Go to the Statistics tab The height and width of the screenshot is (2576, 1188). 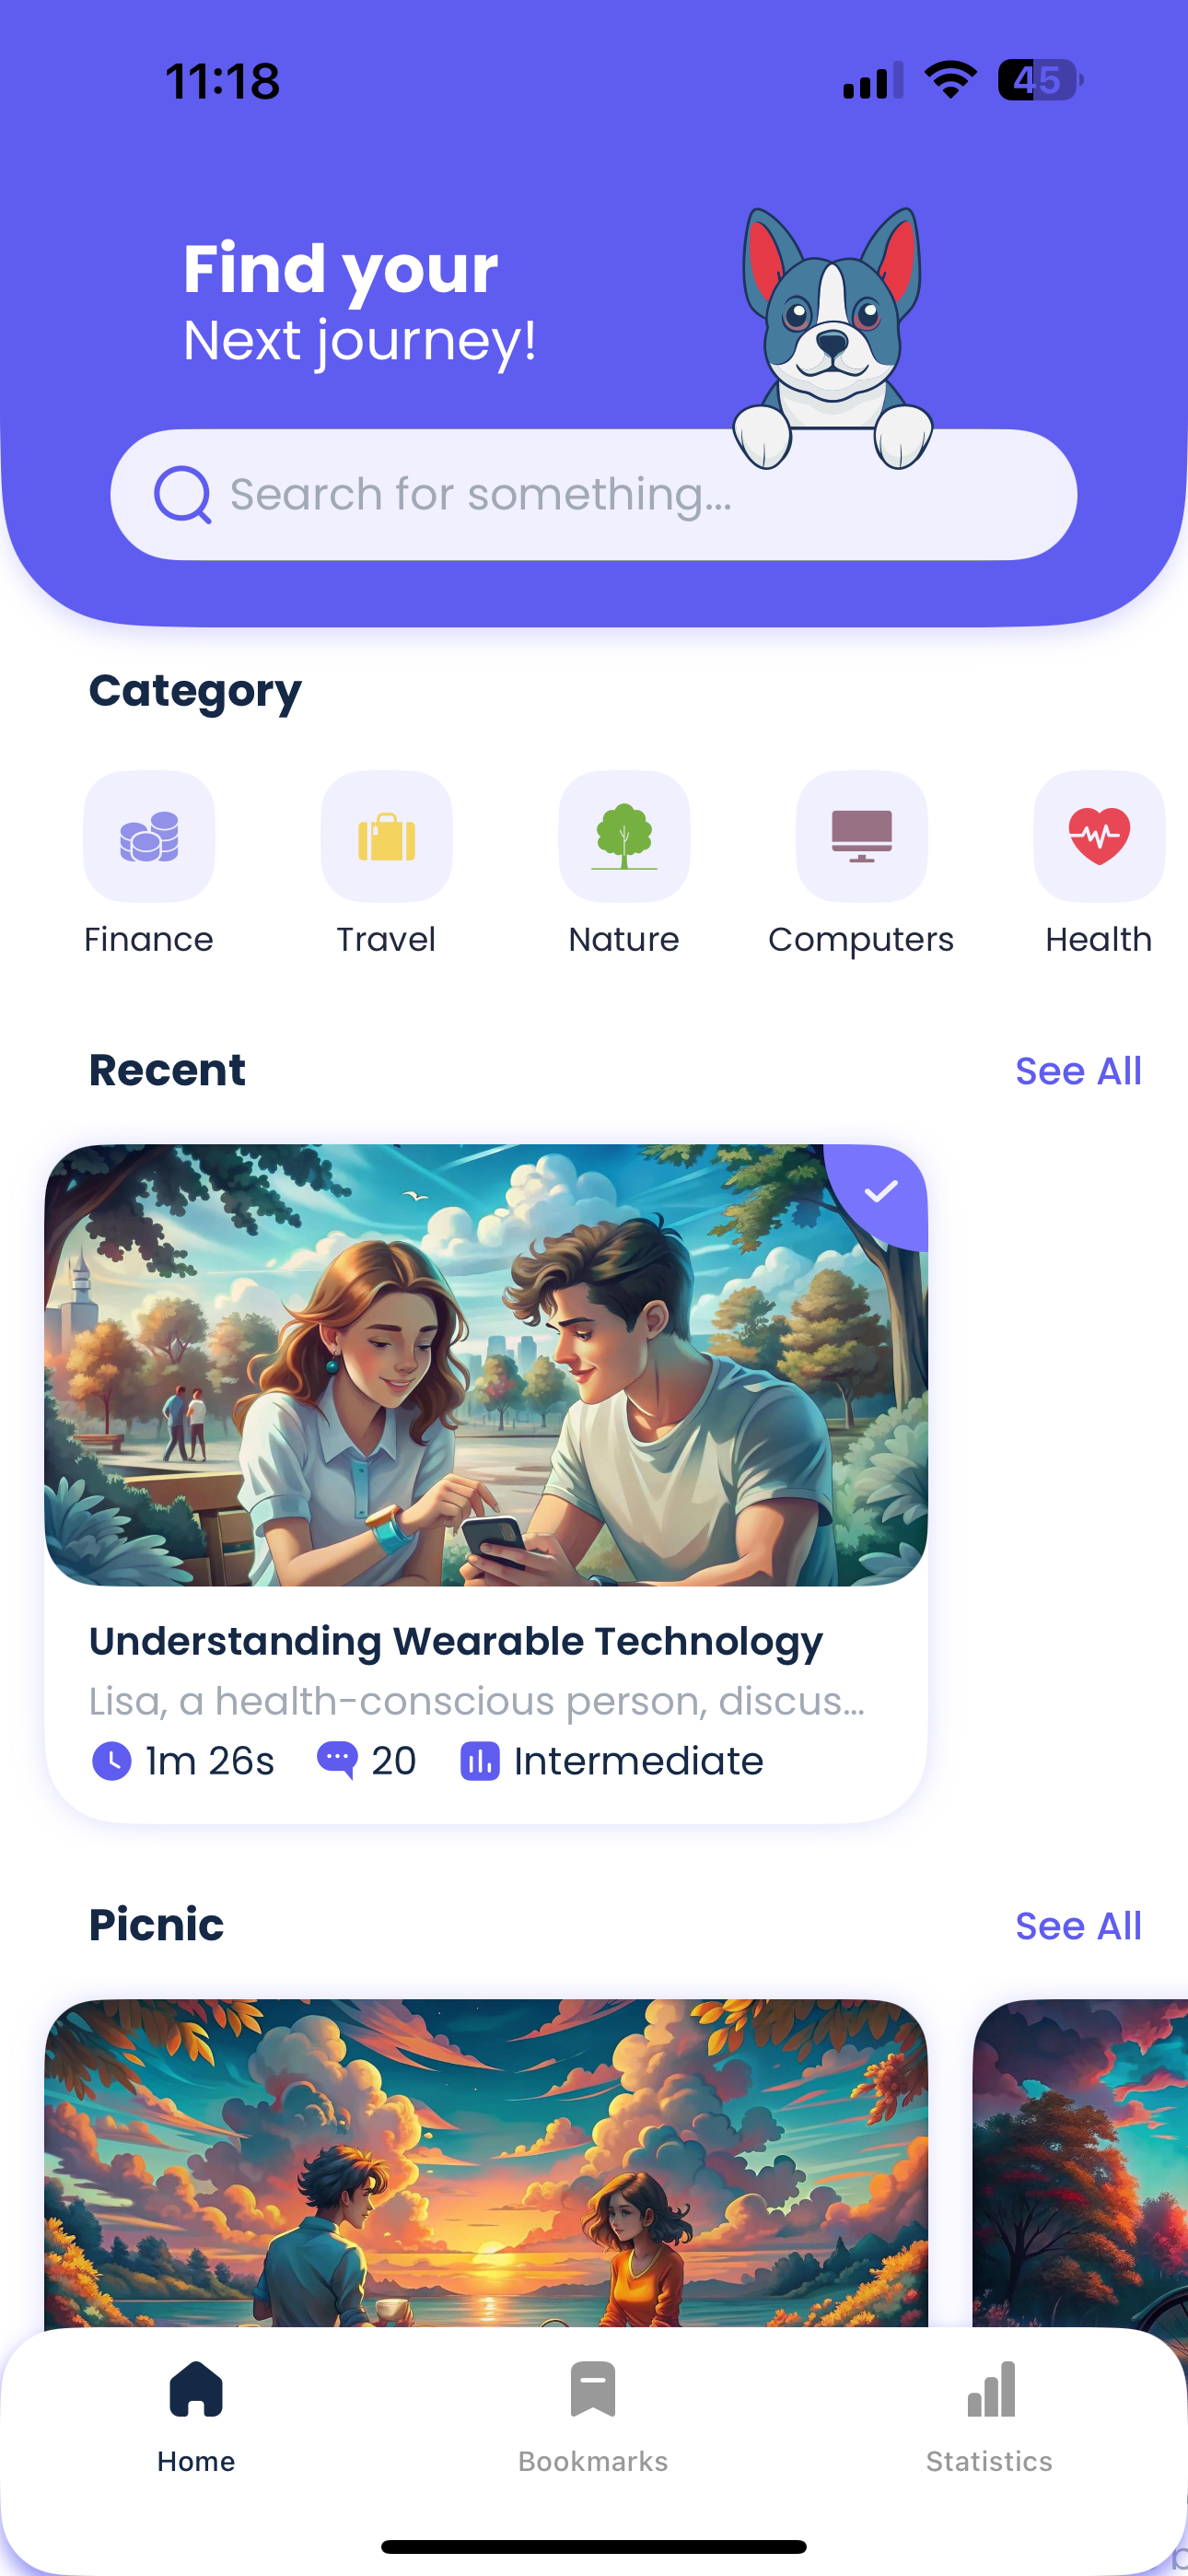[x=990, y=2415]
